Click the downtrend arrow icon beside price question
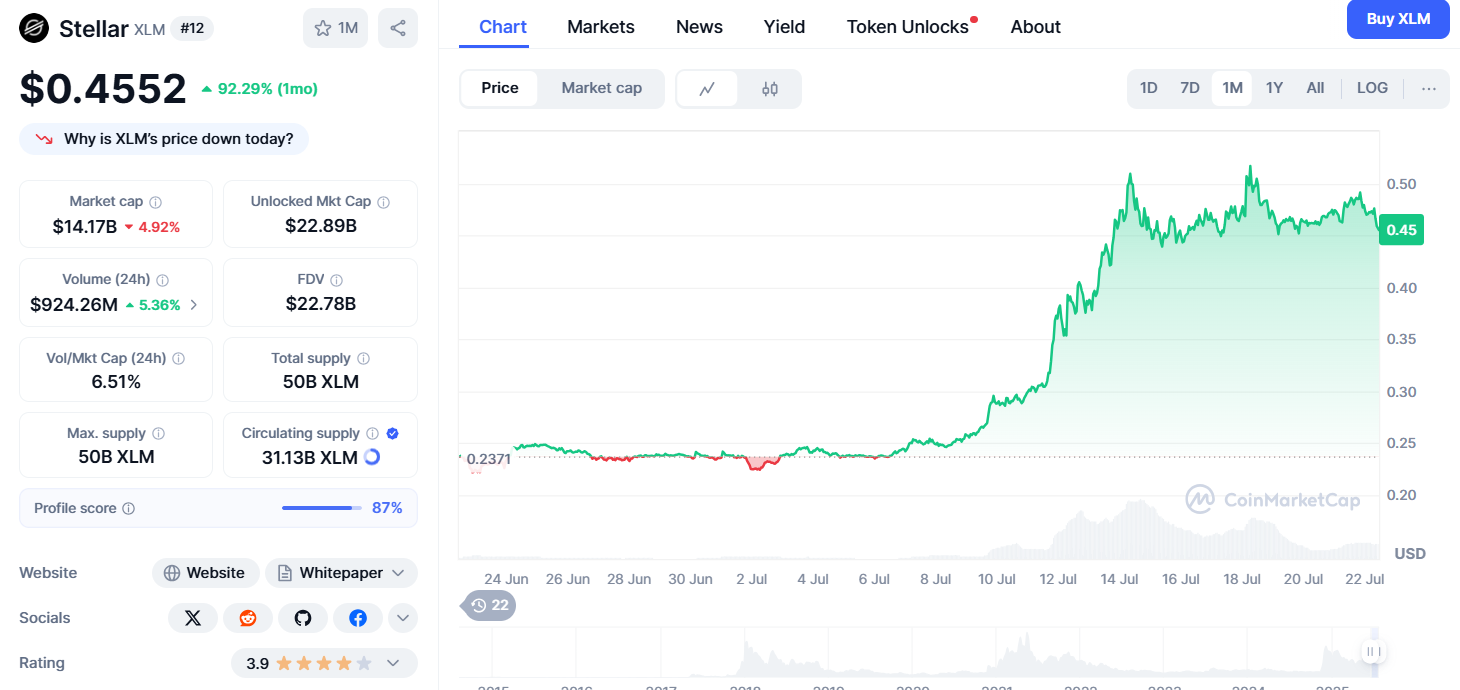Image resolution: width=1460 pixels, height=690 pixels. tap(44, 139)
